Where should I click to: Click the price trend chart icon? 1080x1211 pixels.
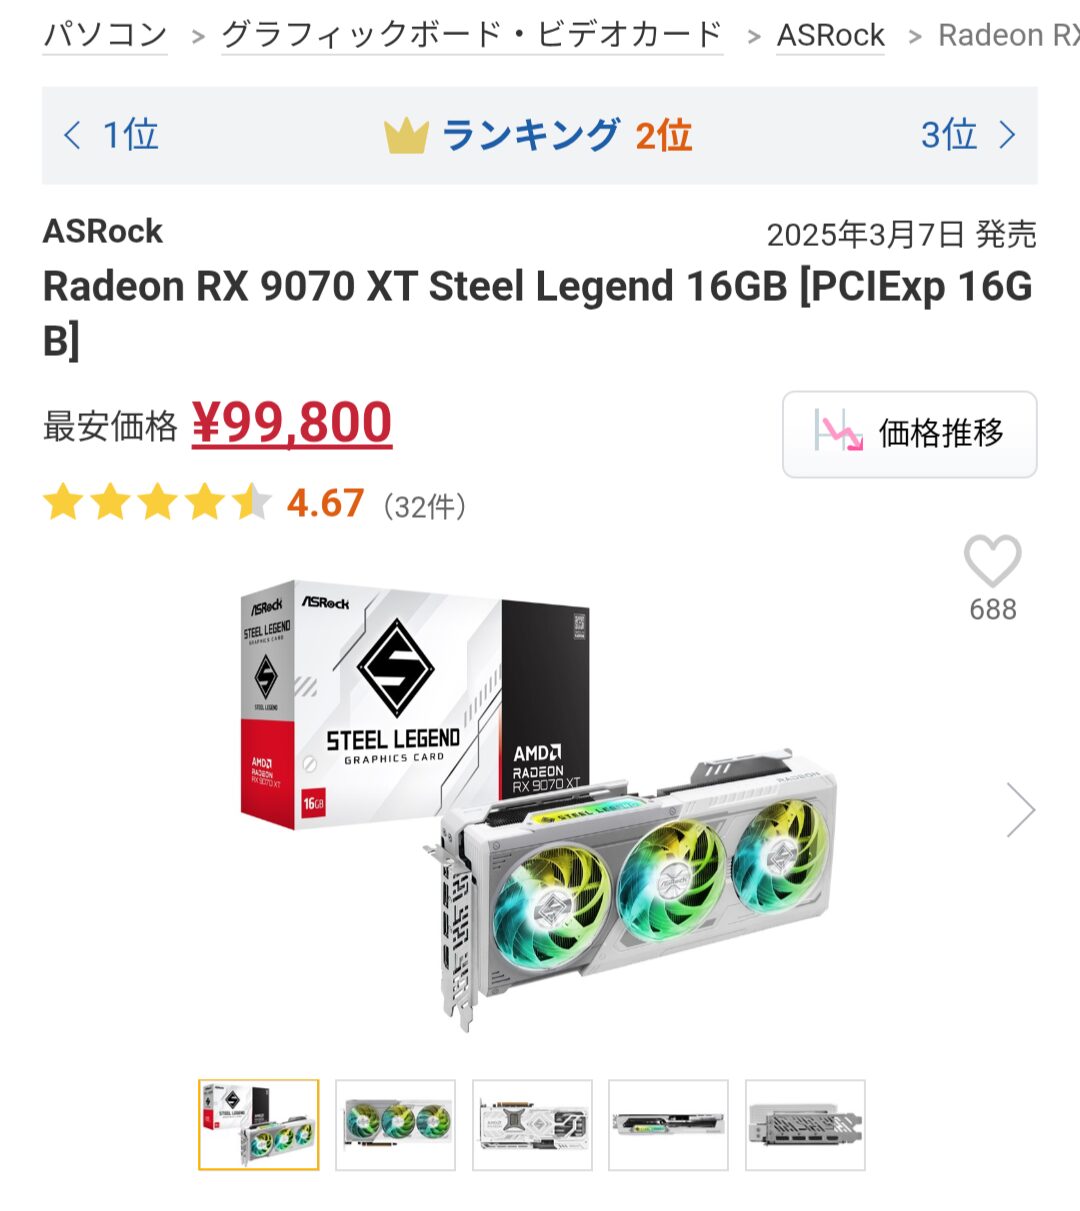[838, 432]
